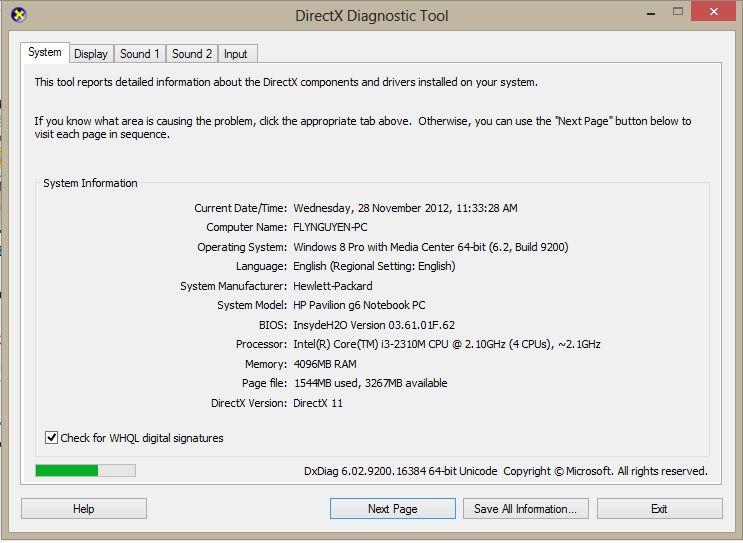This screenshot has height=543, width=743.
Task: Click the Hewlett-Packard manufacturer value
Action: point(333,286)
